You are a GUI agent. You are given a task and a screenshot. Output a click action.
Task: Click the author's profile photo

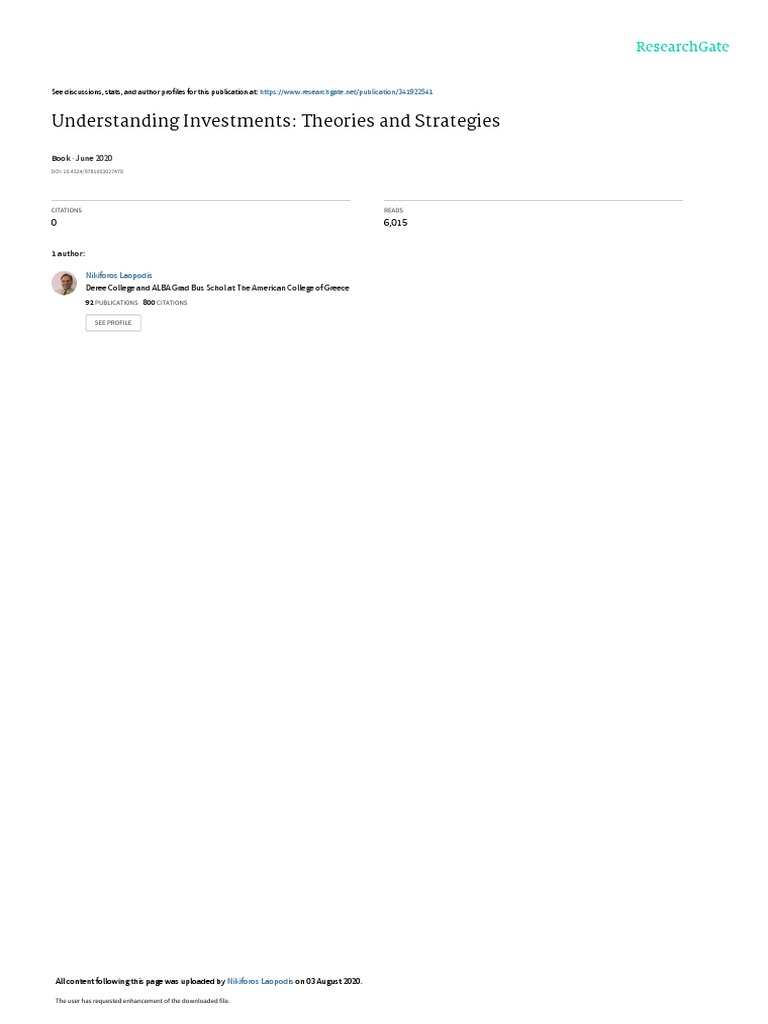coord(64,283)
